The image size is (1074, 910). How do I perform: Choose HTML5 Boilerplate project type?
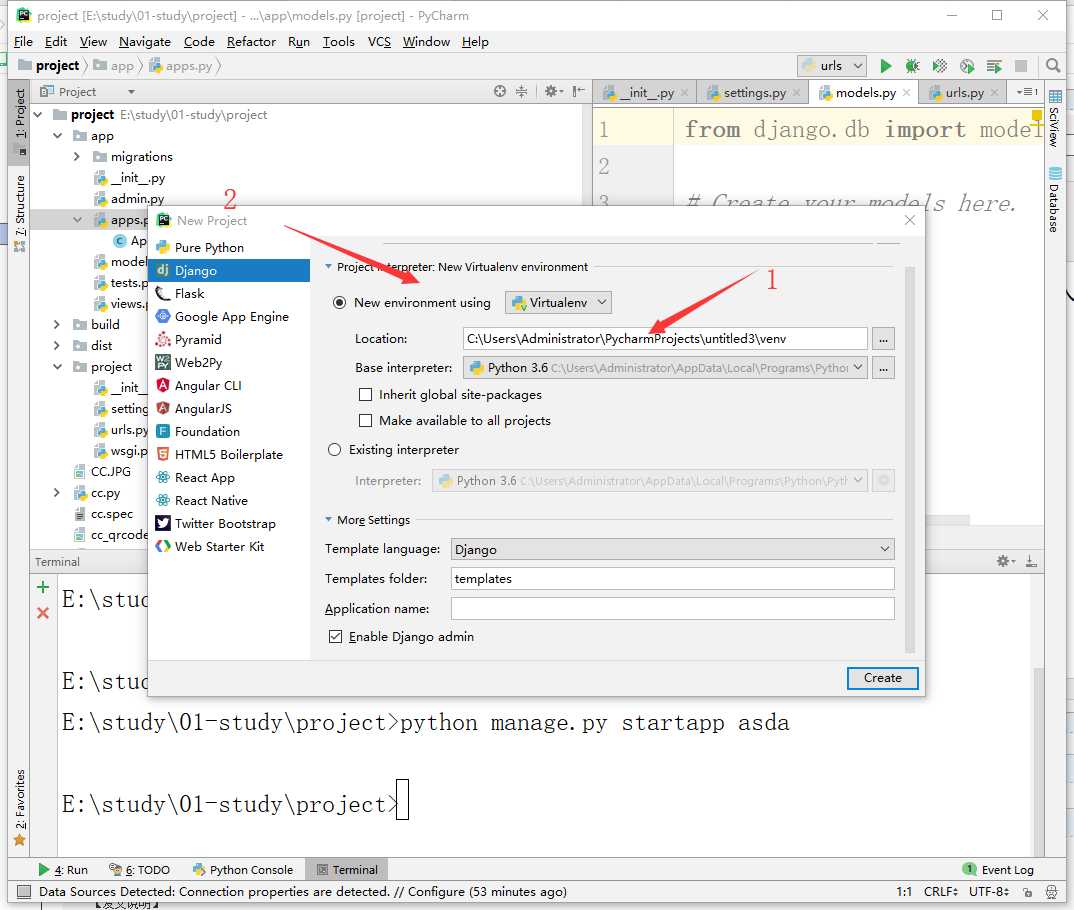click(229, 455)
